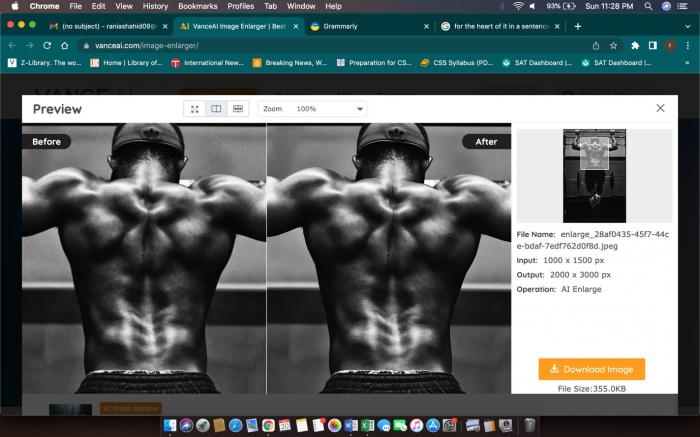This screenshot has width=700, height=437.
Task: Open the Profiles menu
Action: pos(241,6)
